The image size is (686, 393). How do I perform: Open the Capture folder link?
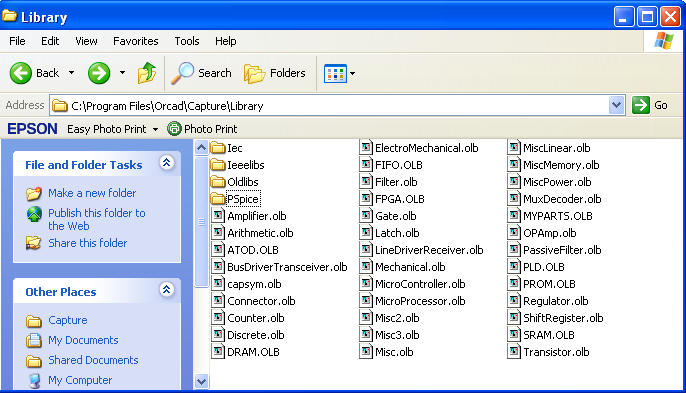[x=67, y=320]
